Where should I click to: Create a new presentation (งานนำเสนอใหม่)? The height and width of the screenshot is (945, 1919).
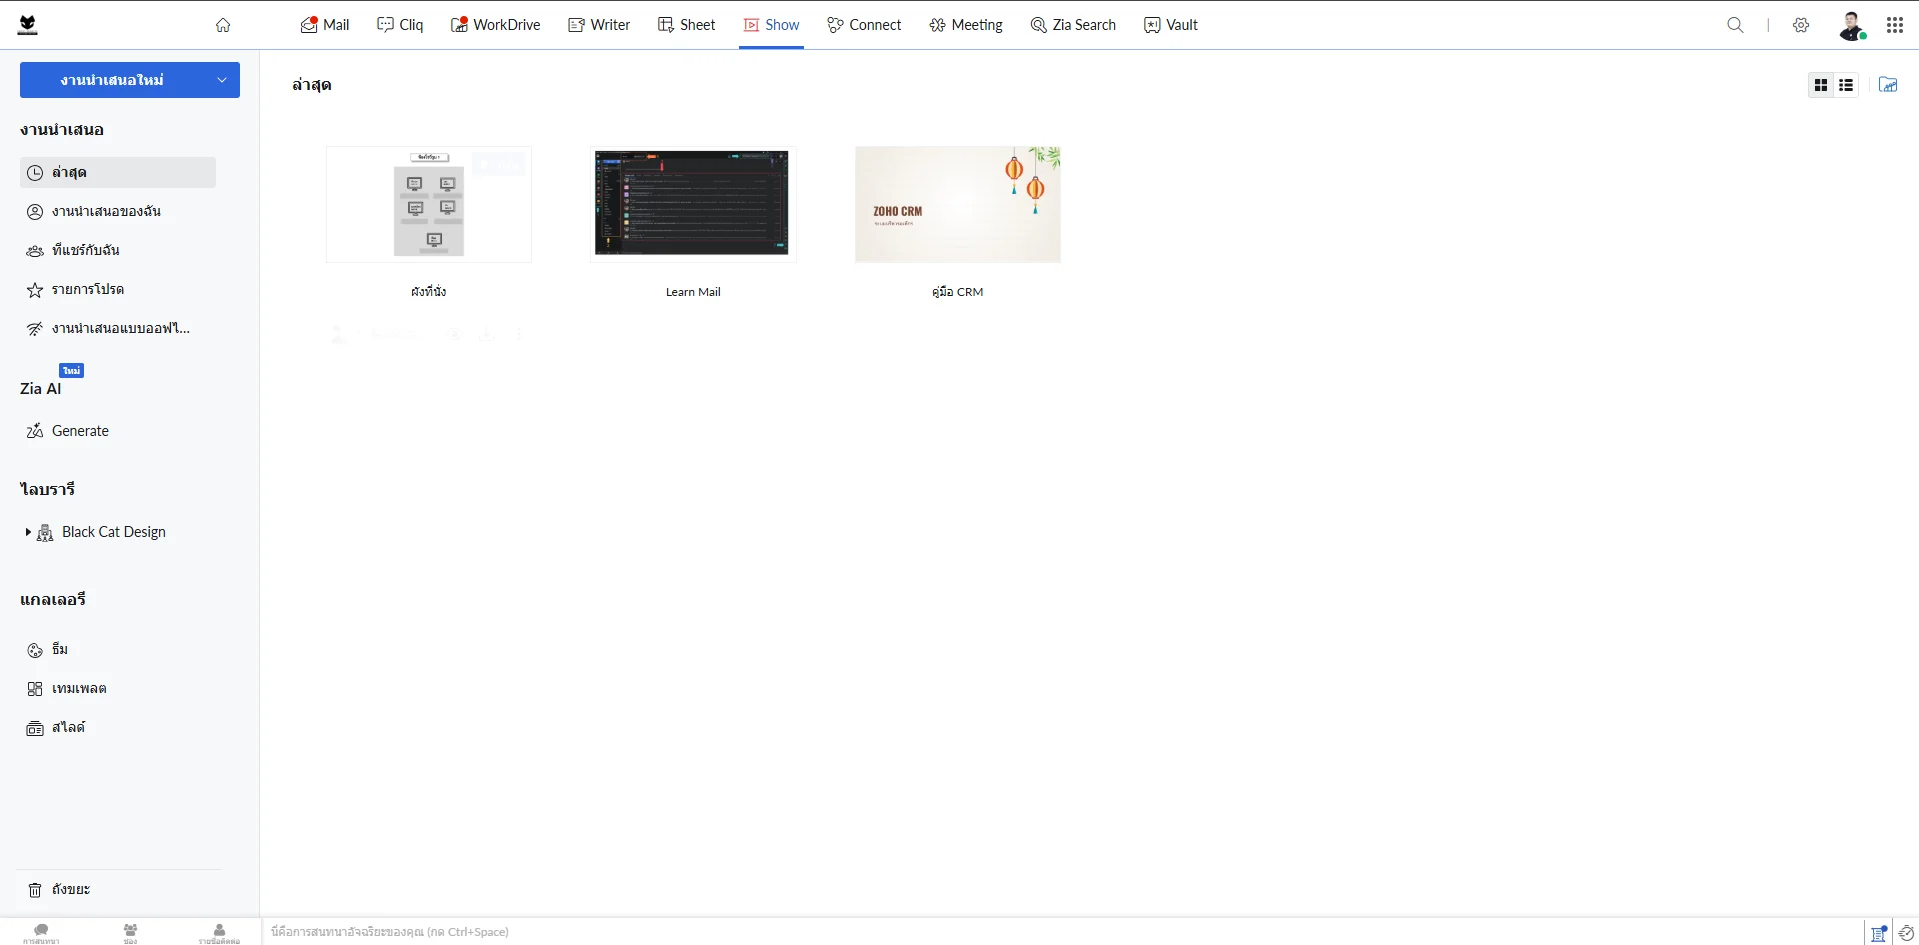[112, 80]
